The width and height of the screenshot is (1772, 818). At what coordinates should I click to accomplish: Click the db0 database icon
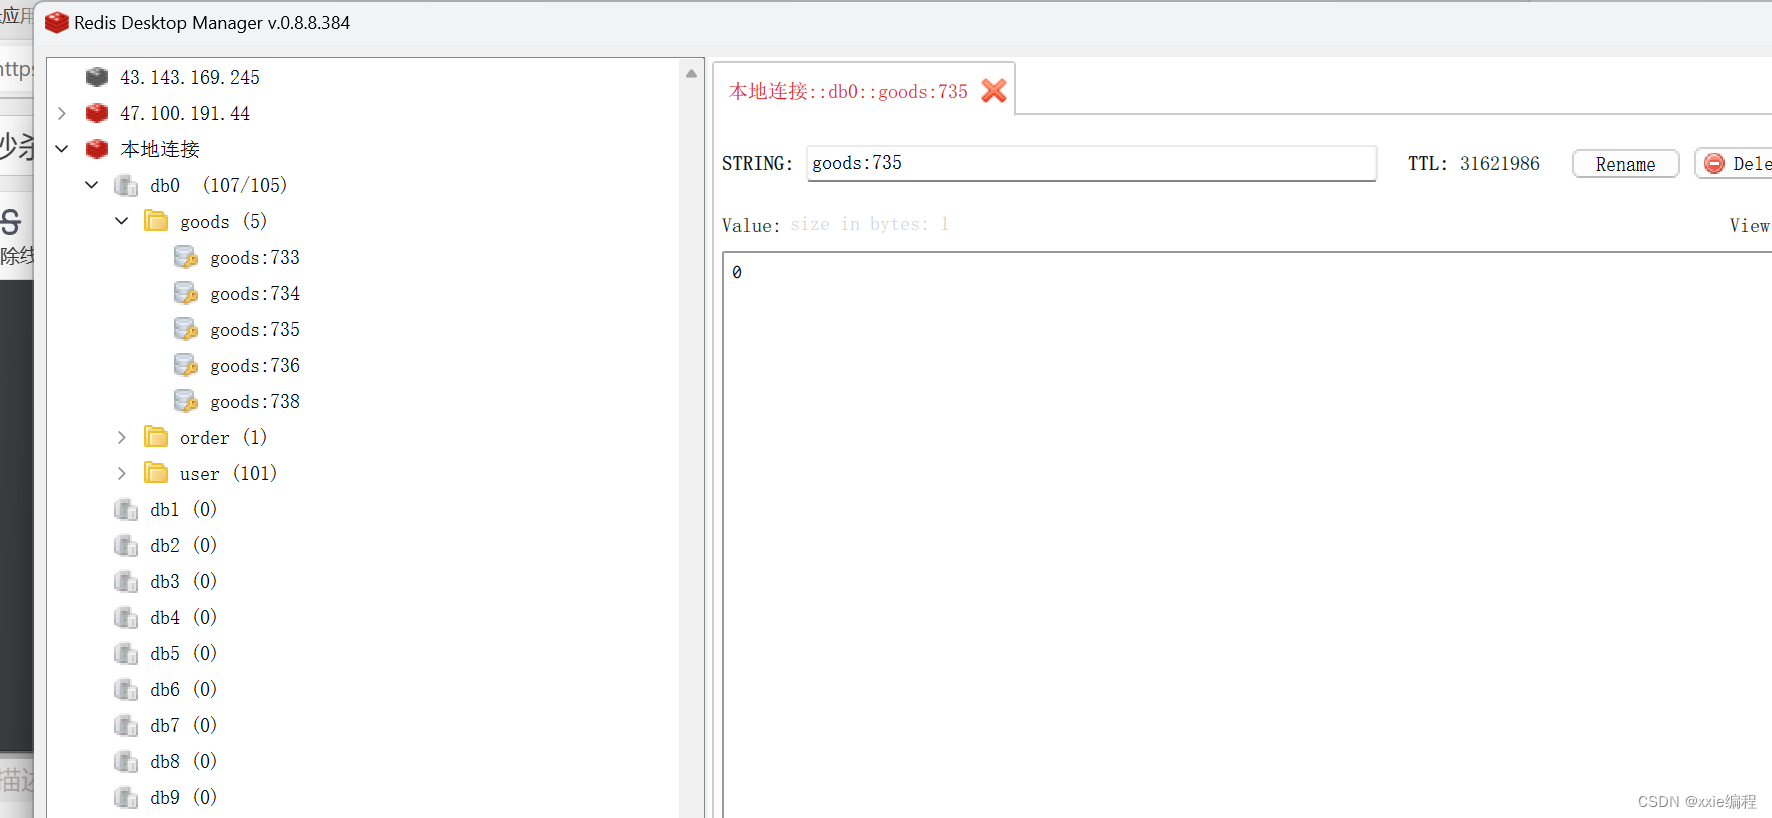[126, 185]
